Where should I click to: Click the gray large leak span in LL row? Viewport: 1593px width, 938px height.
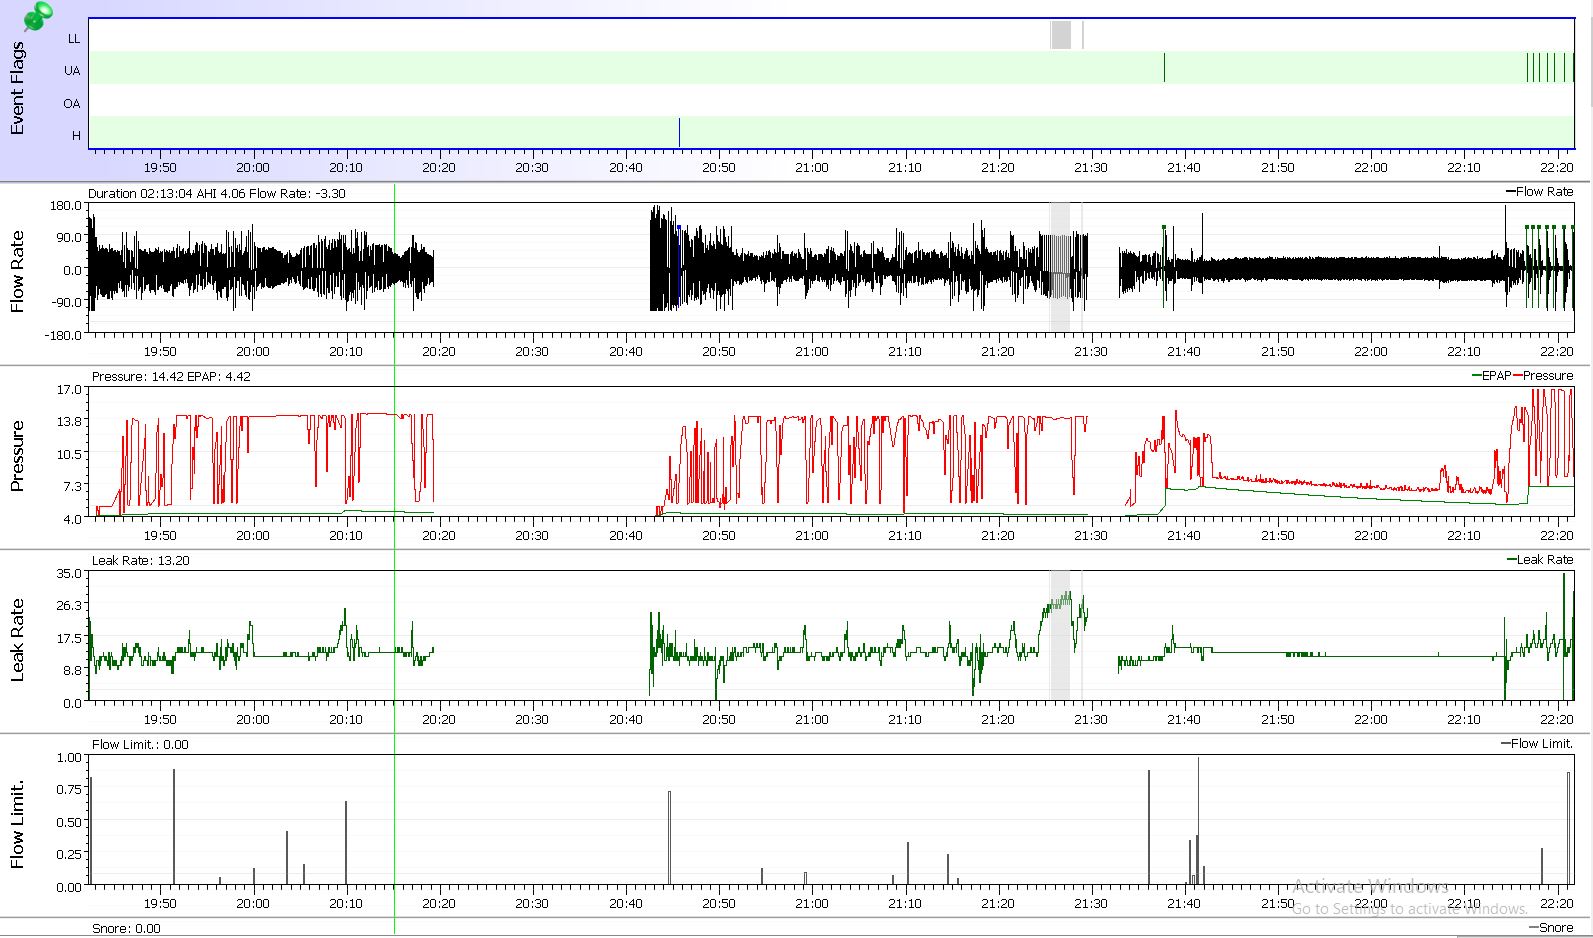click(x=1060, y=34)
